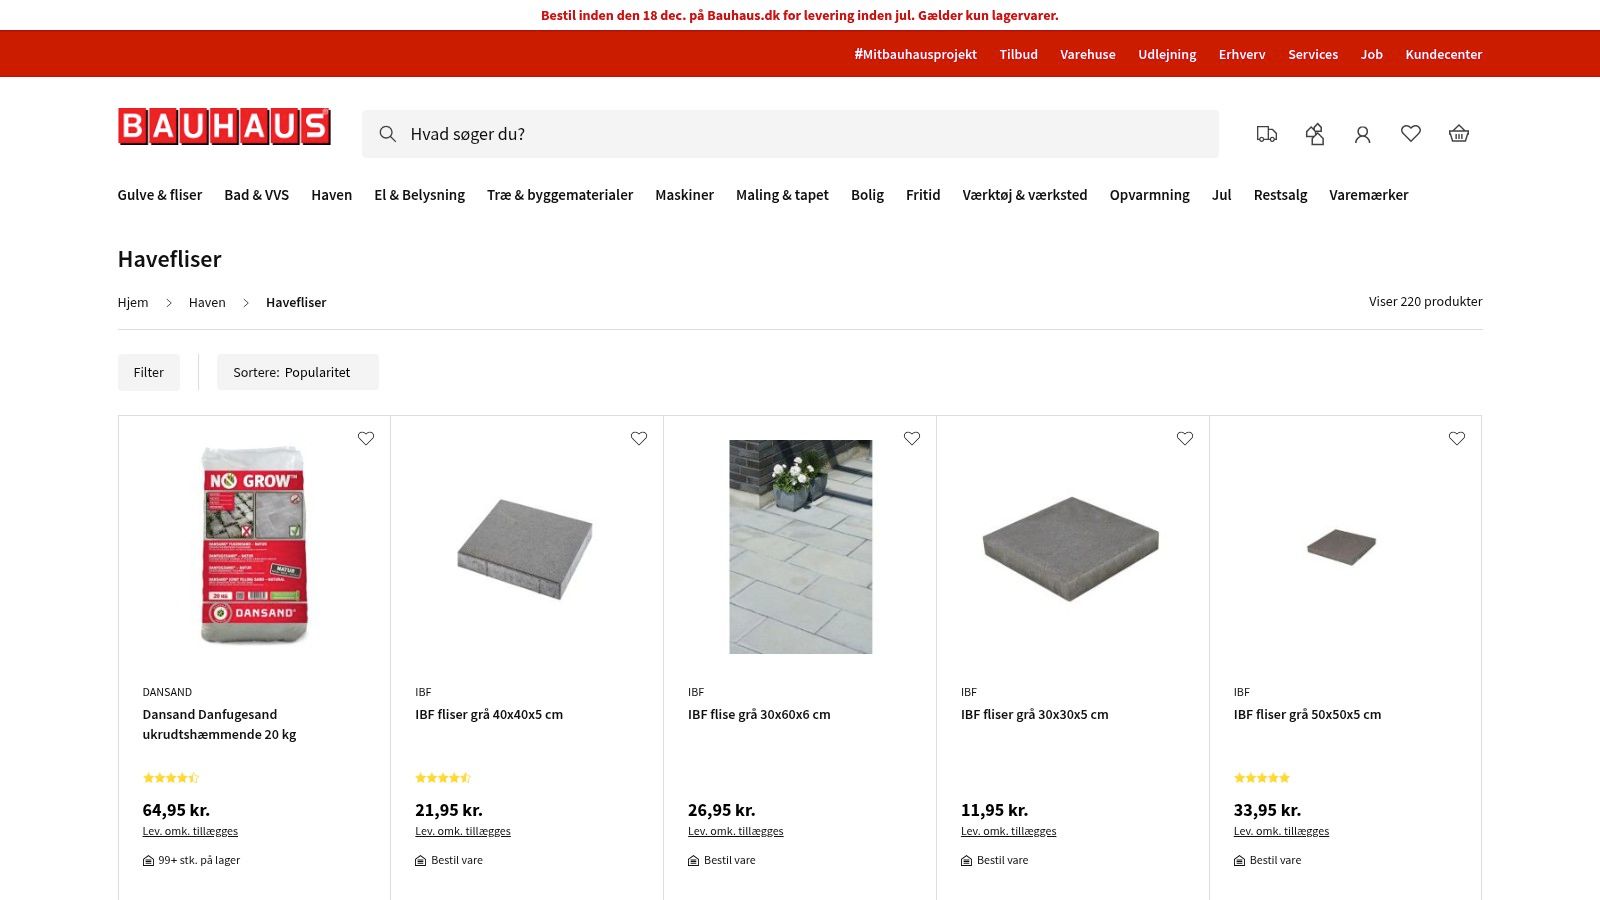
Task: Open the shopping basket icon
Action: pyautogui.click(x=1459, y=134)
